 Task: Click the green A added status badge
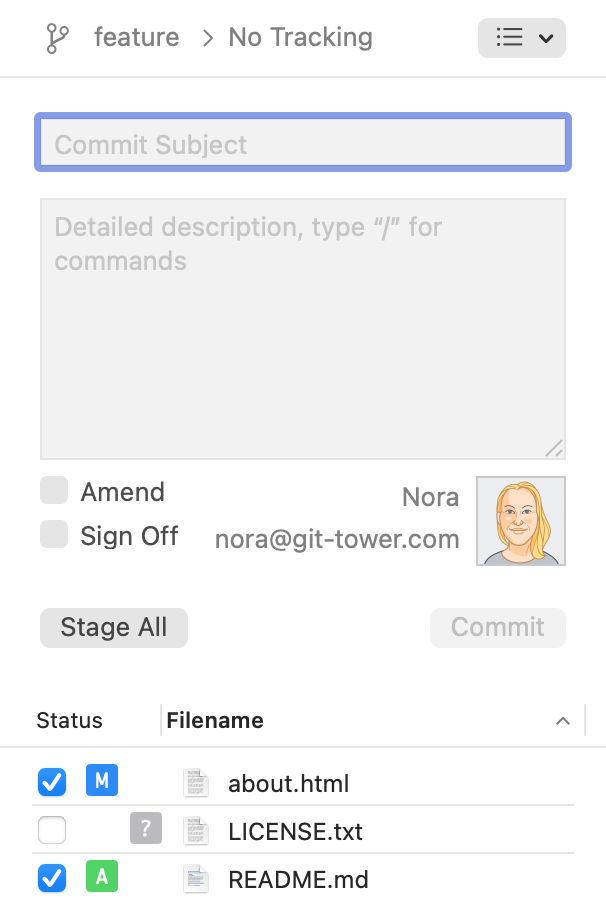pyautogui.click(x=102, y=877)
